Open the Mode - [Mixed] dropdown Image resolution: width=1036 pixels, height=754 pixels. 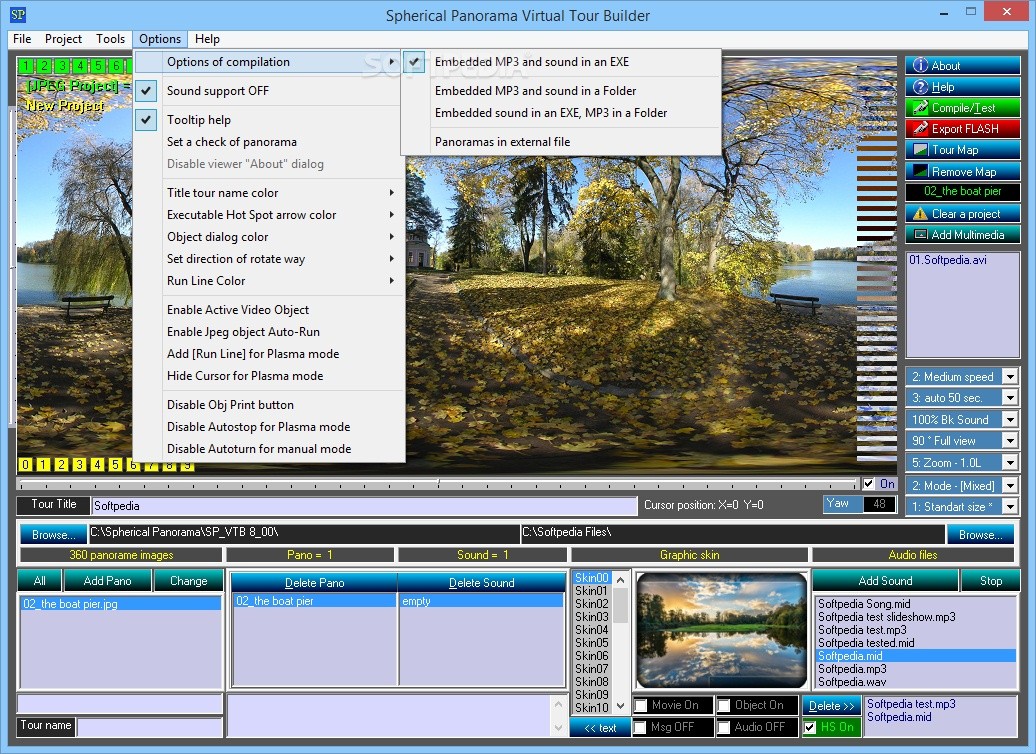(x=1010, y=486)
